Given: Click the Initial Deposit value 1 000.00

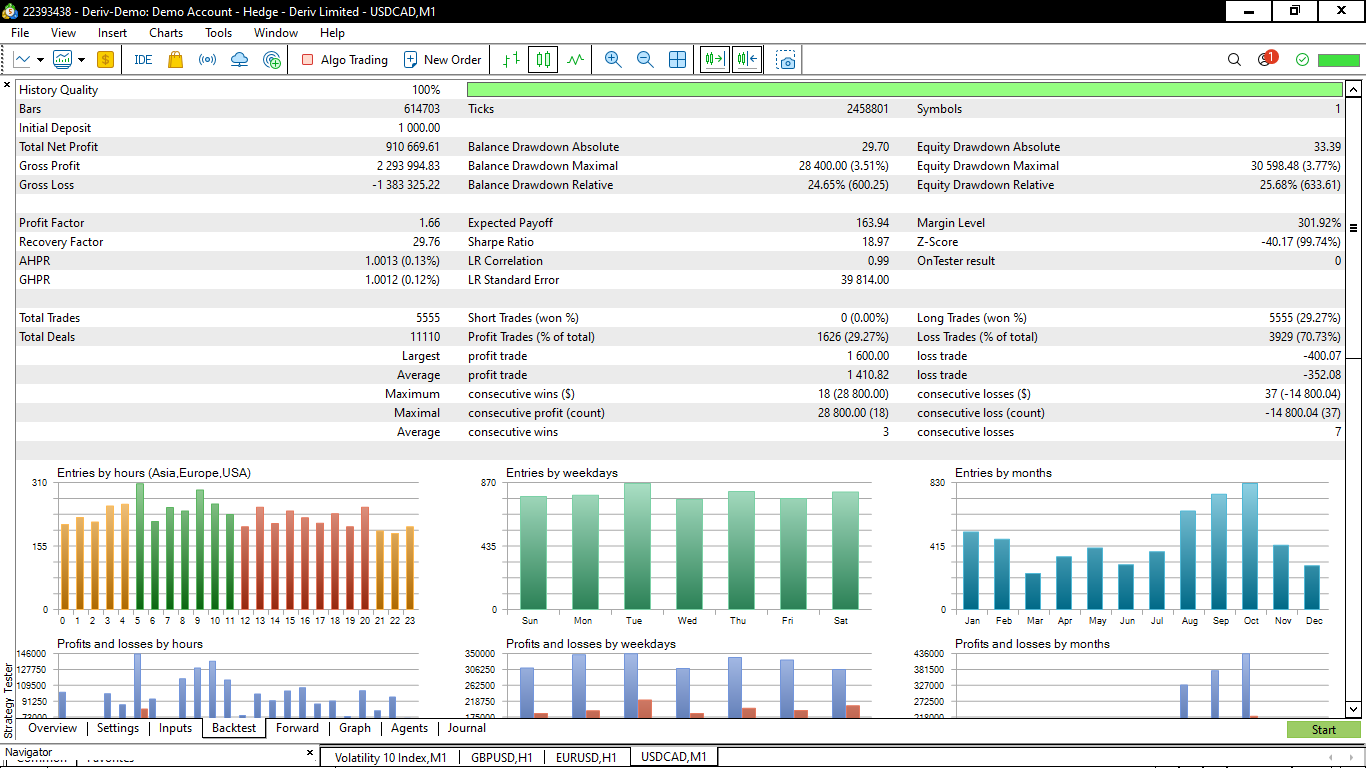Looking at the screenshot, I should pos(419,128).
